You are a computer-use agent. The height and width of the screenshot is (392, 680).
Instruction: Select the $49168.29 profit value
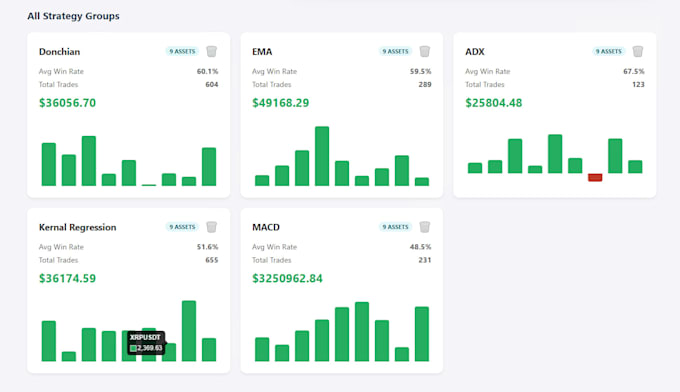pyautogui.click(x=281, y=103)
